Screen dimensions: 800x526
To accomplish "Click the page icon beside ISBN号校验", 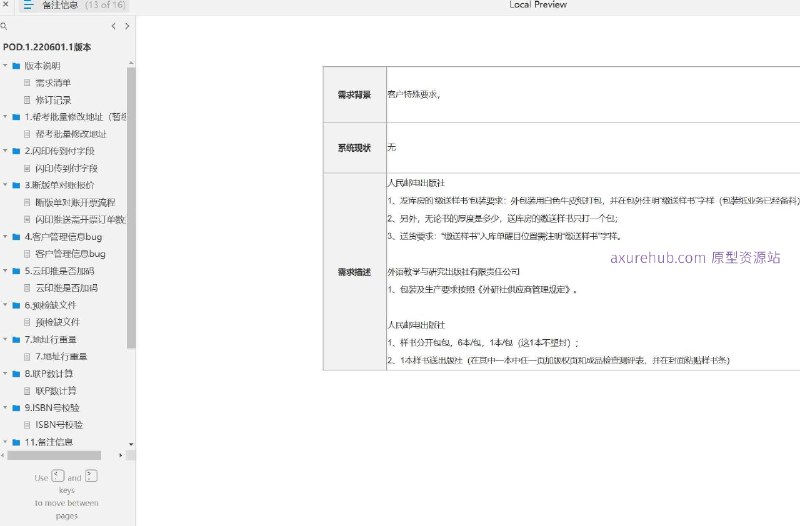I will coord(27,424).
